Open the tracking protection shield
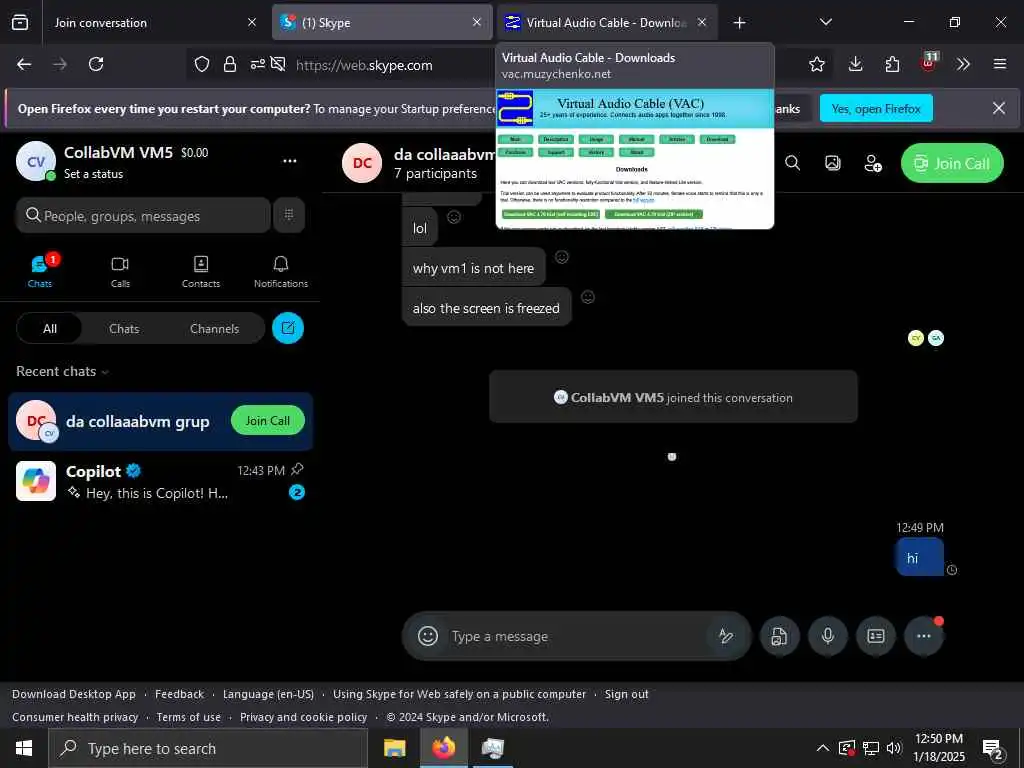This screenshot has width=1024, height=768. [202, 64]
